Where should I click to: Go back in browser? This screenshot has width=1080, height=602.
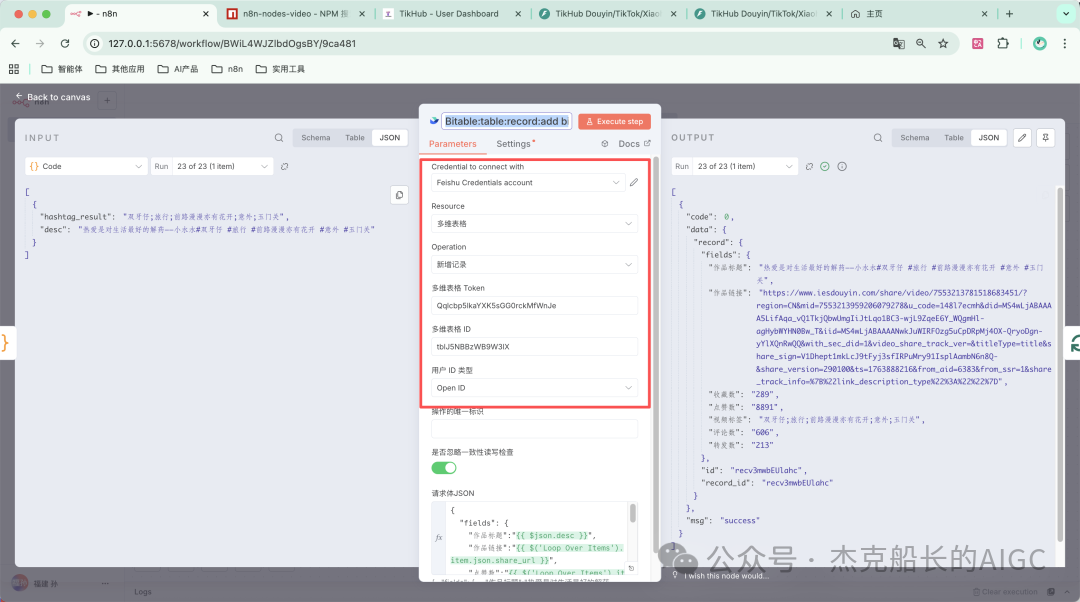point(15,43)
